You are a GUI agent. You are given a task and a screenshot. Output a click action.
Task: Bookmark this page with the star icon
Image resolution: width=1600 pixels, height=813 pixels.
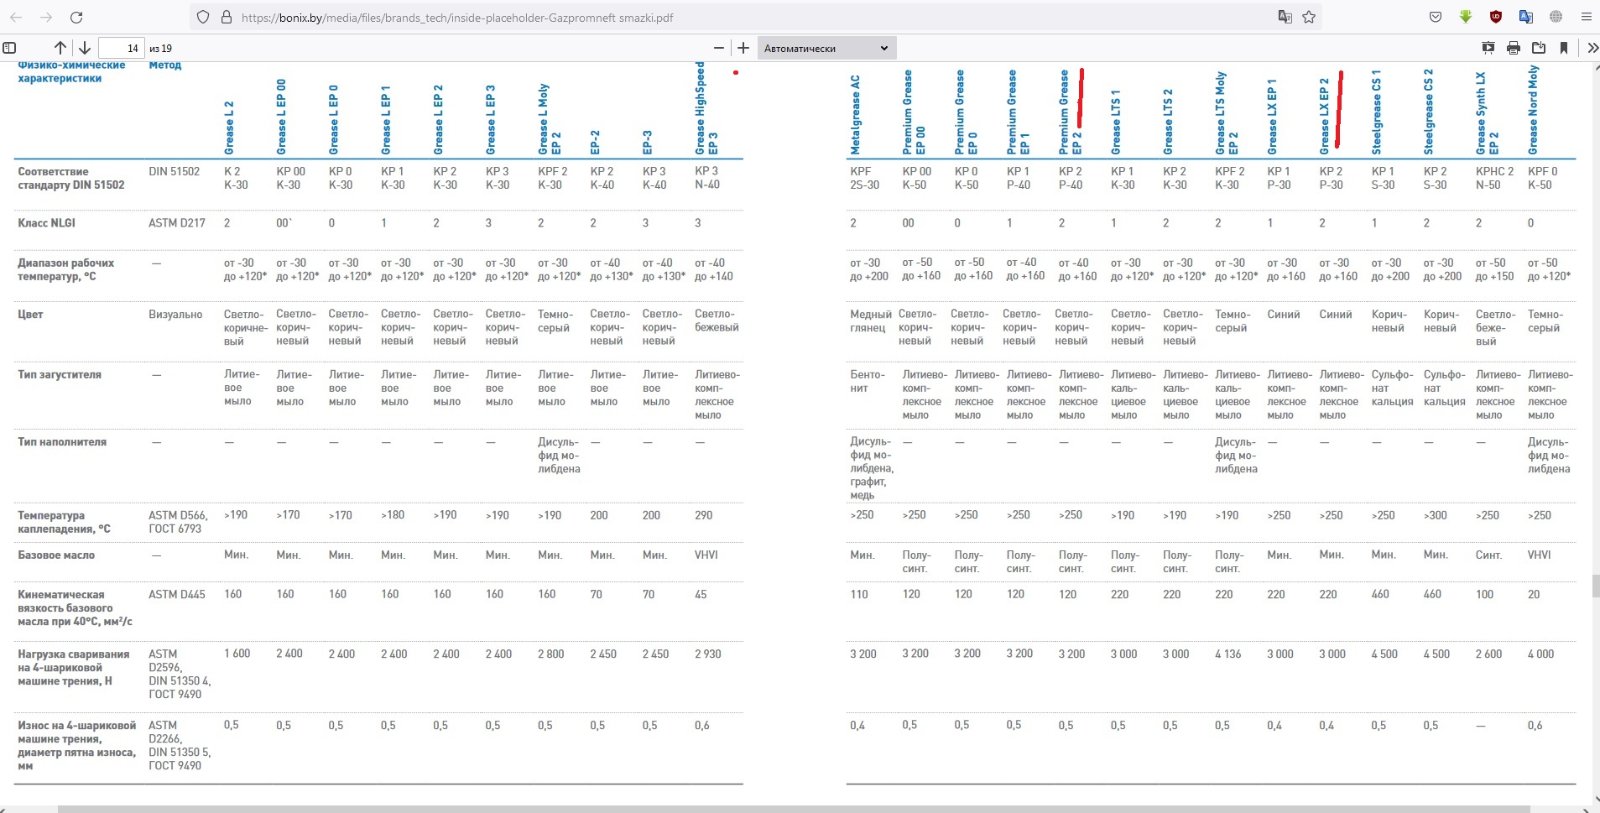coord(1308,17)
